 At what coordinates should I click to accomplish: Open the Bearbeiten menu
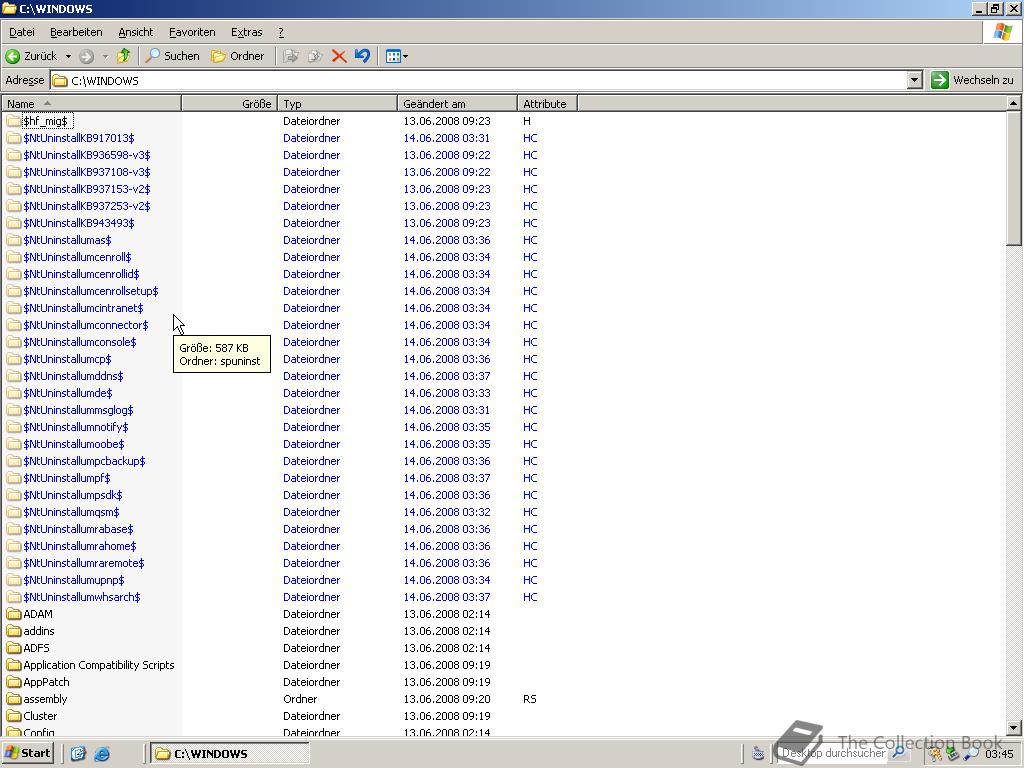[76, 32]
